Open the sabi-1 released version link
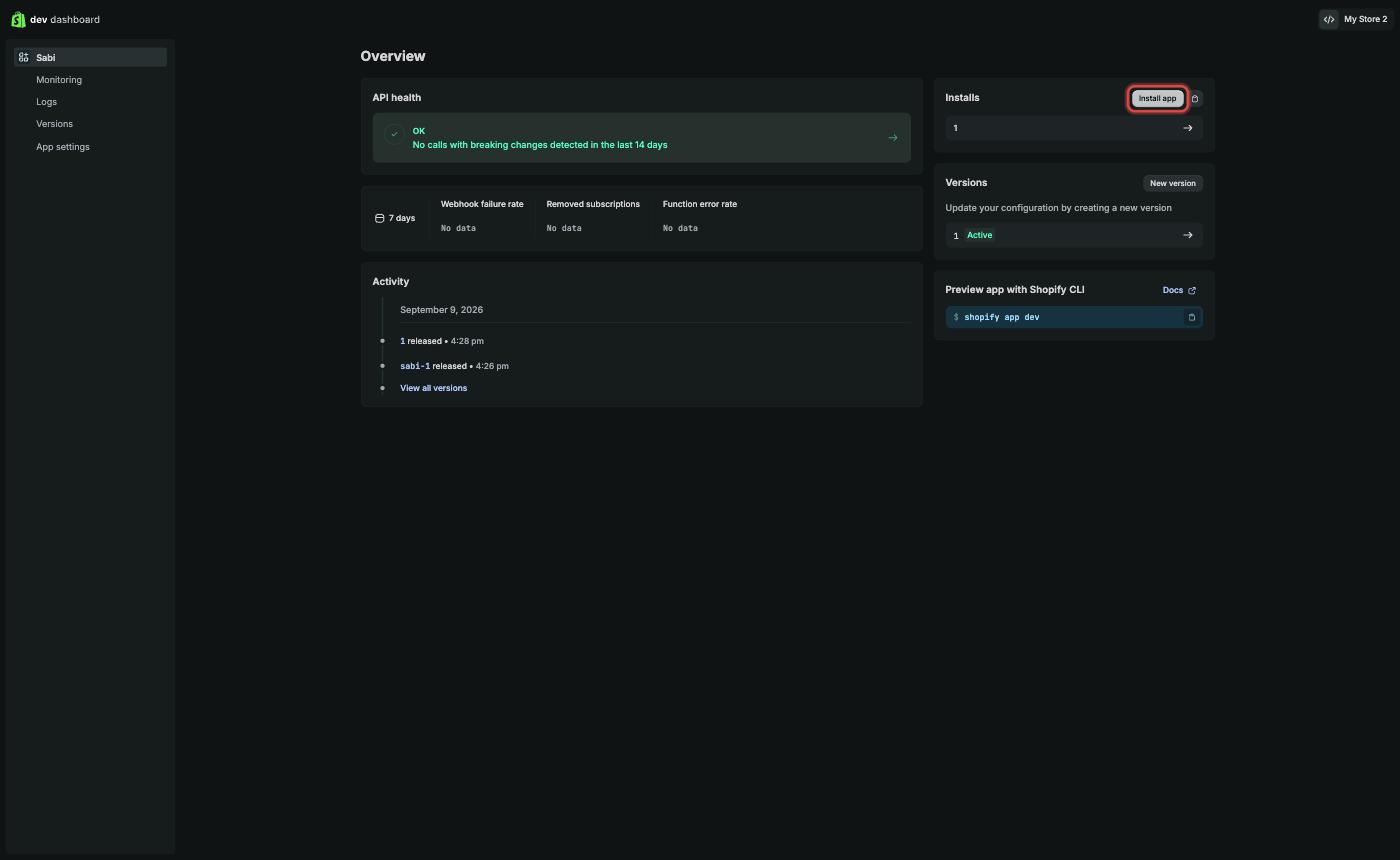This screenshot has width=1400, height=860. 415,366
